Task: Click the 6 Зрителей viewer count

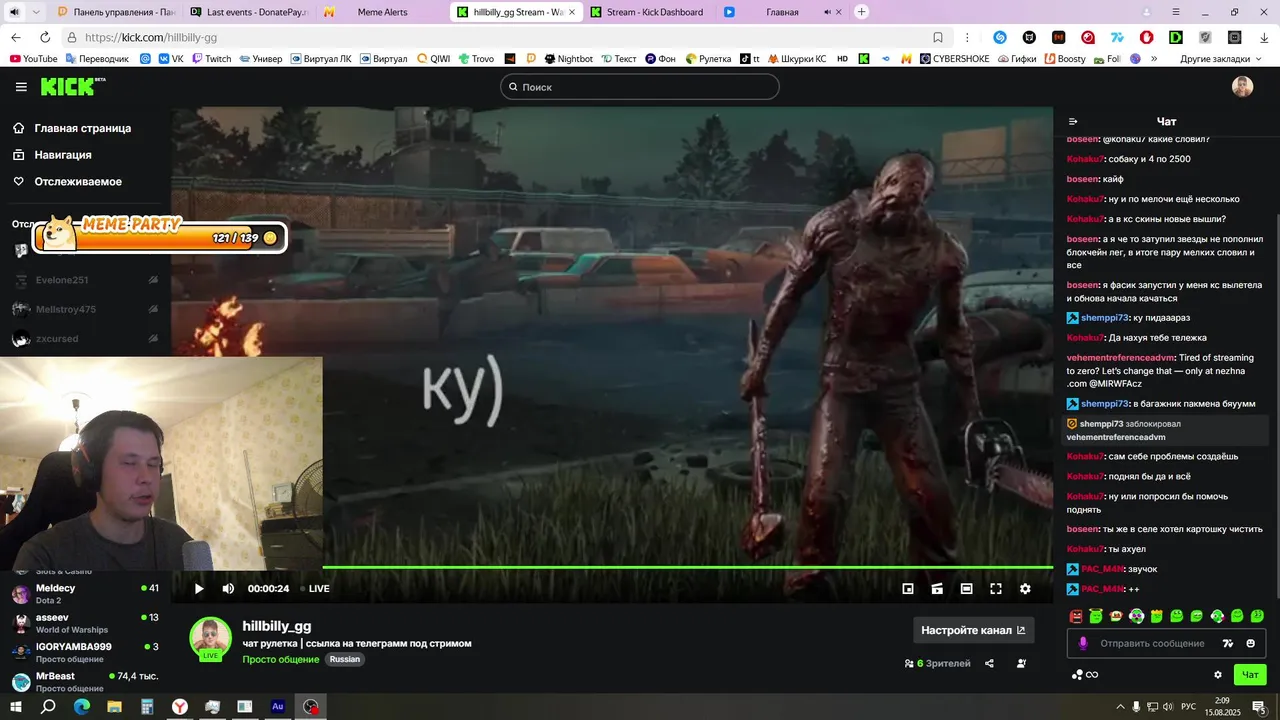Action: coord(937,663)
